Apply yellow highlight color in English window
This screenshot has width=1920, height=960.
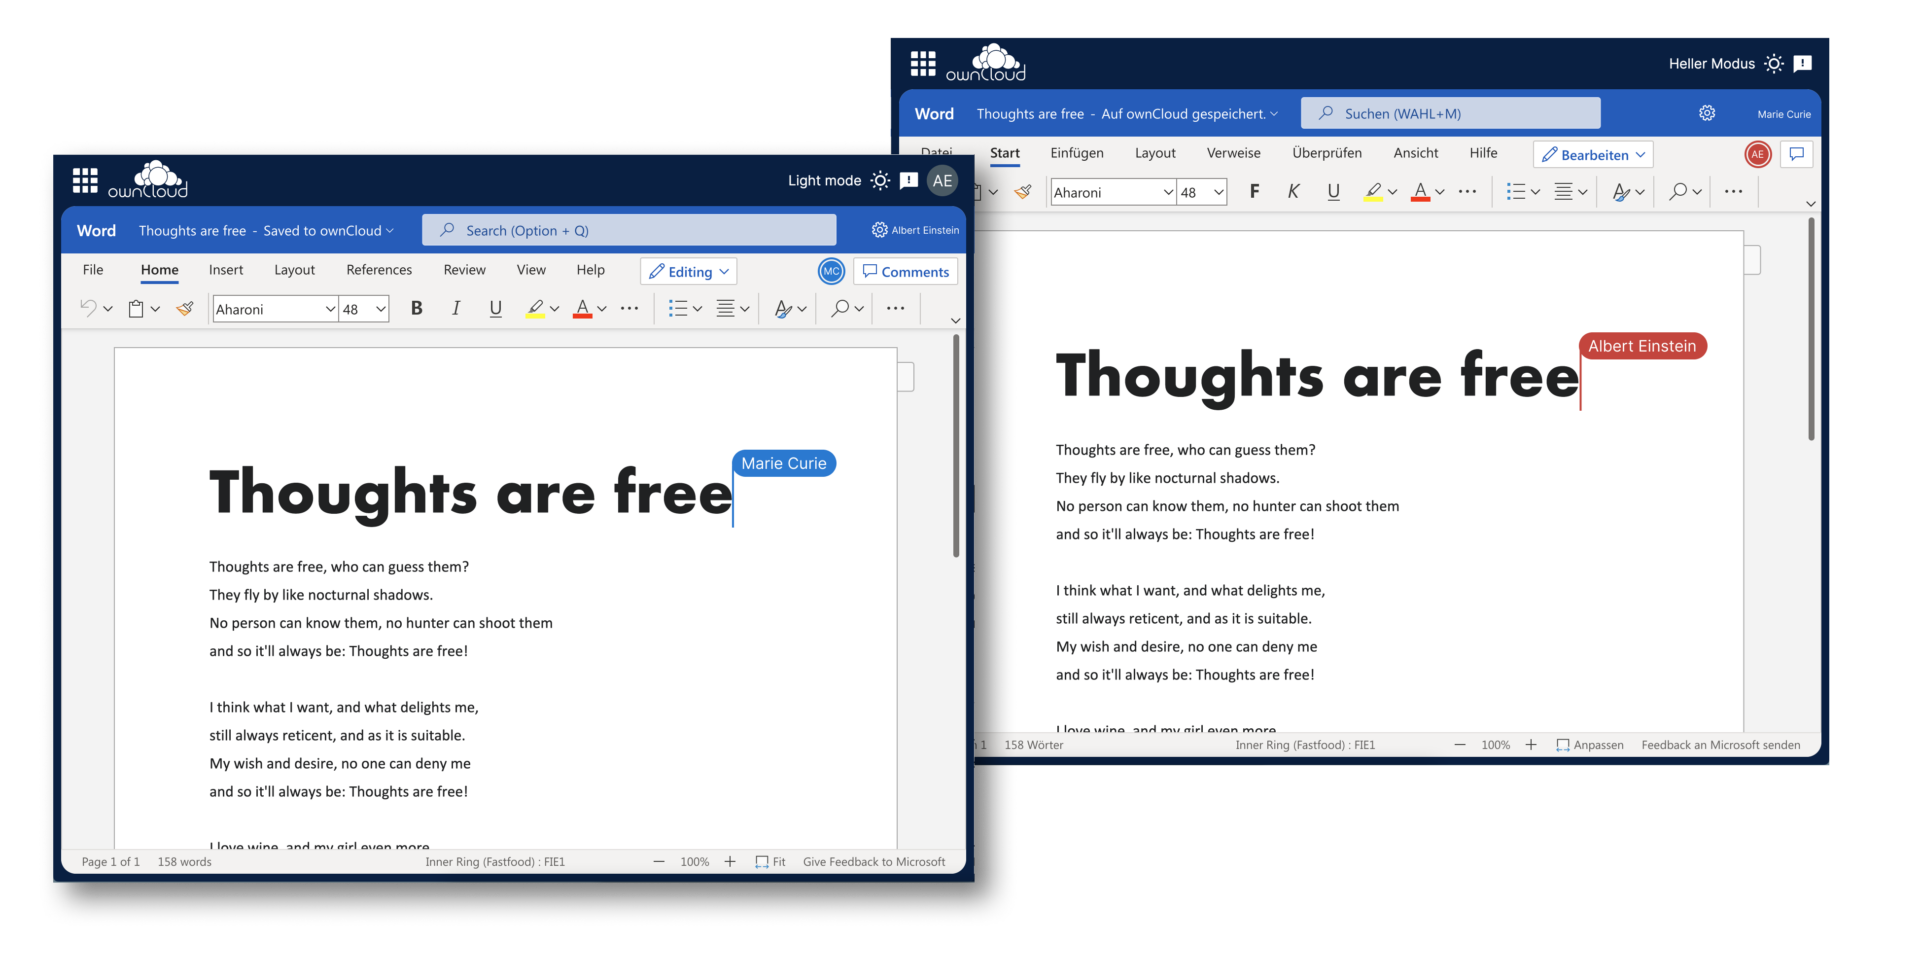tap(535, 309)
